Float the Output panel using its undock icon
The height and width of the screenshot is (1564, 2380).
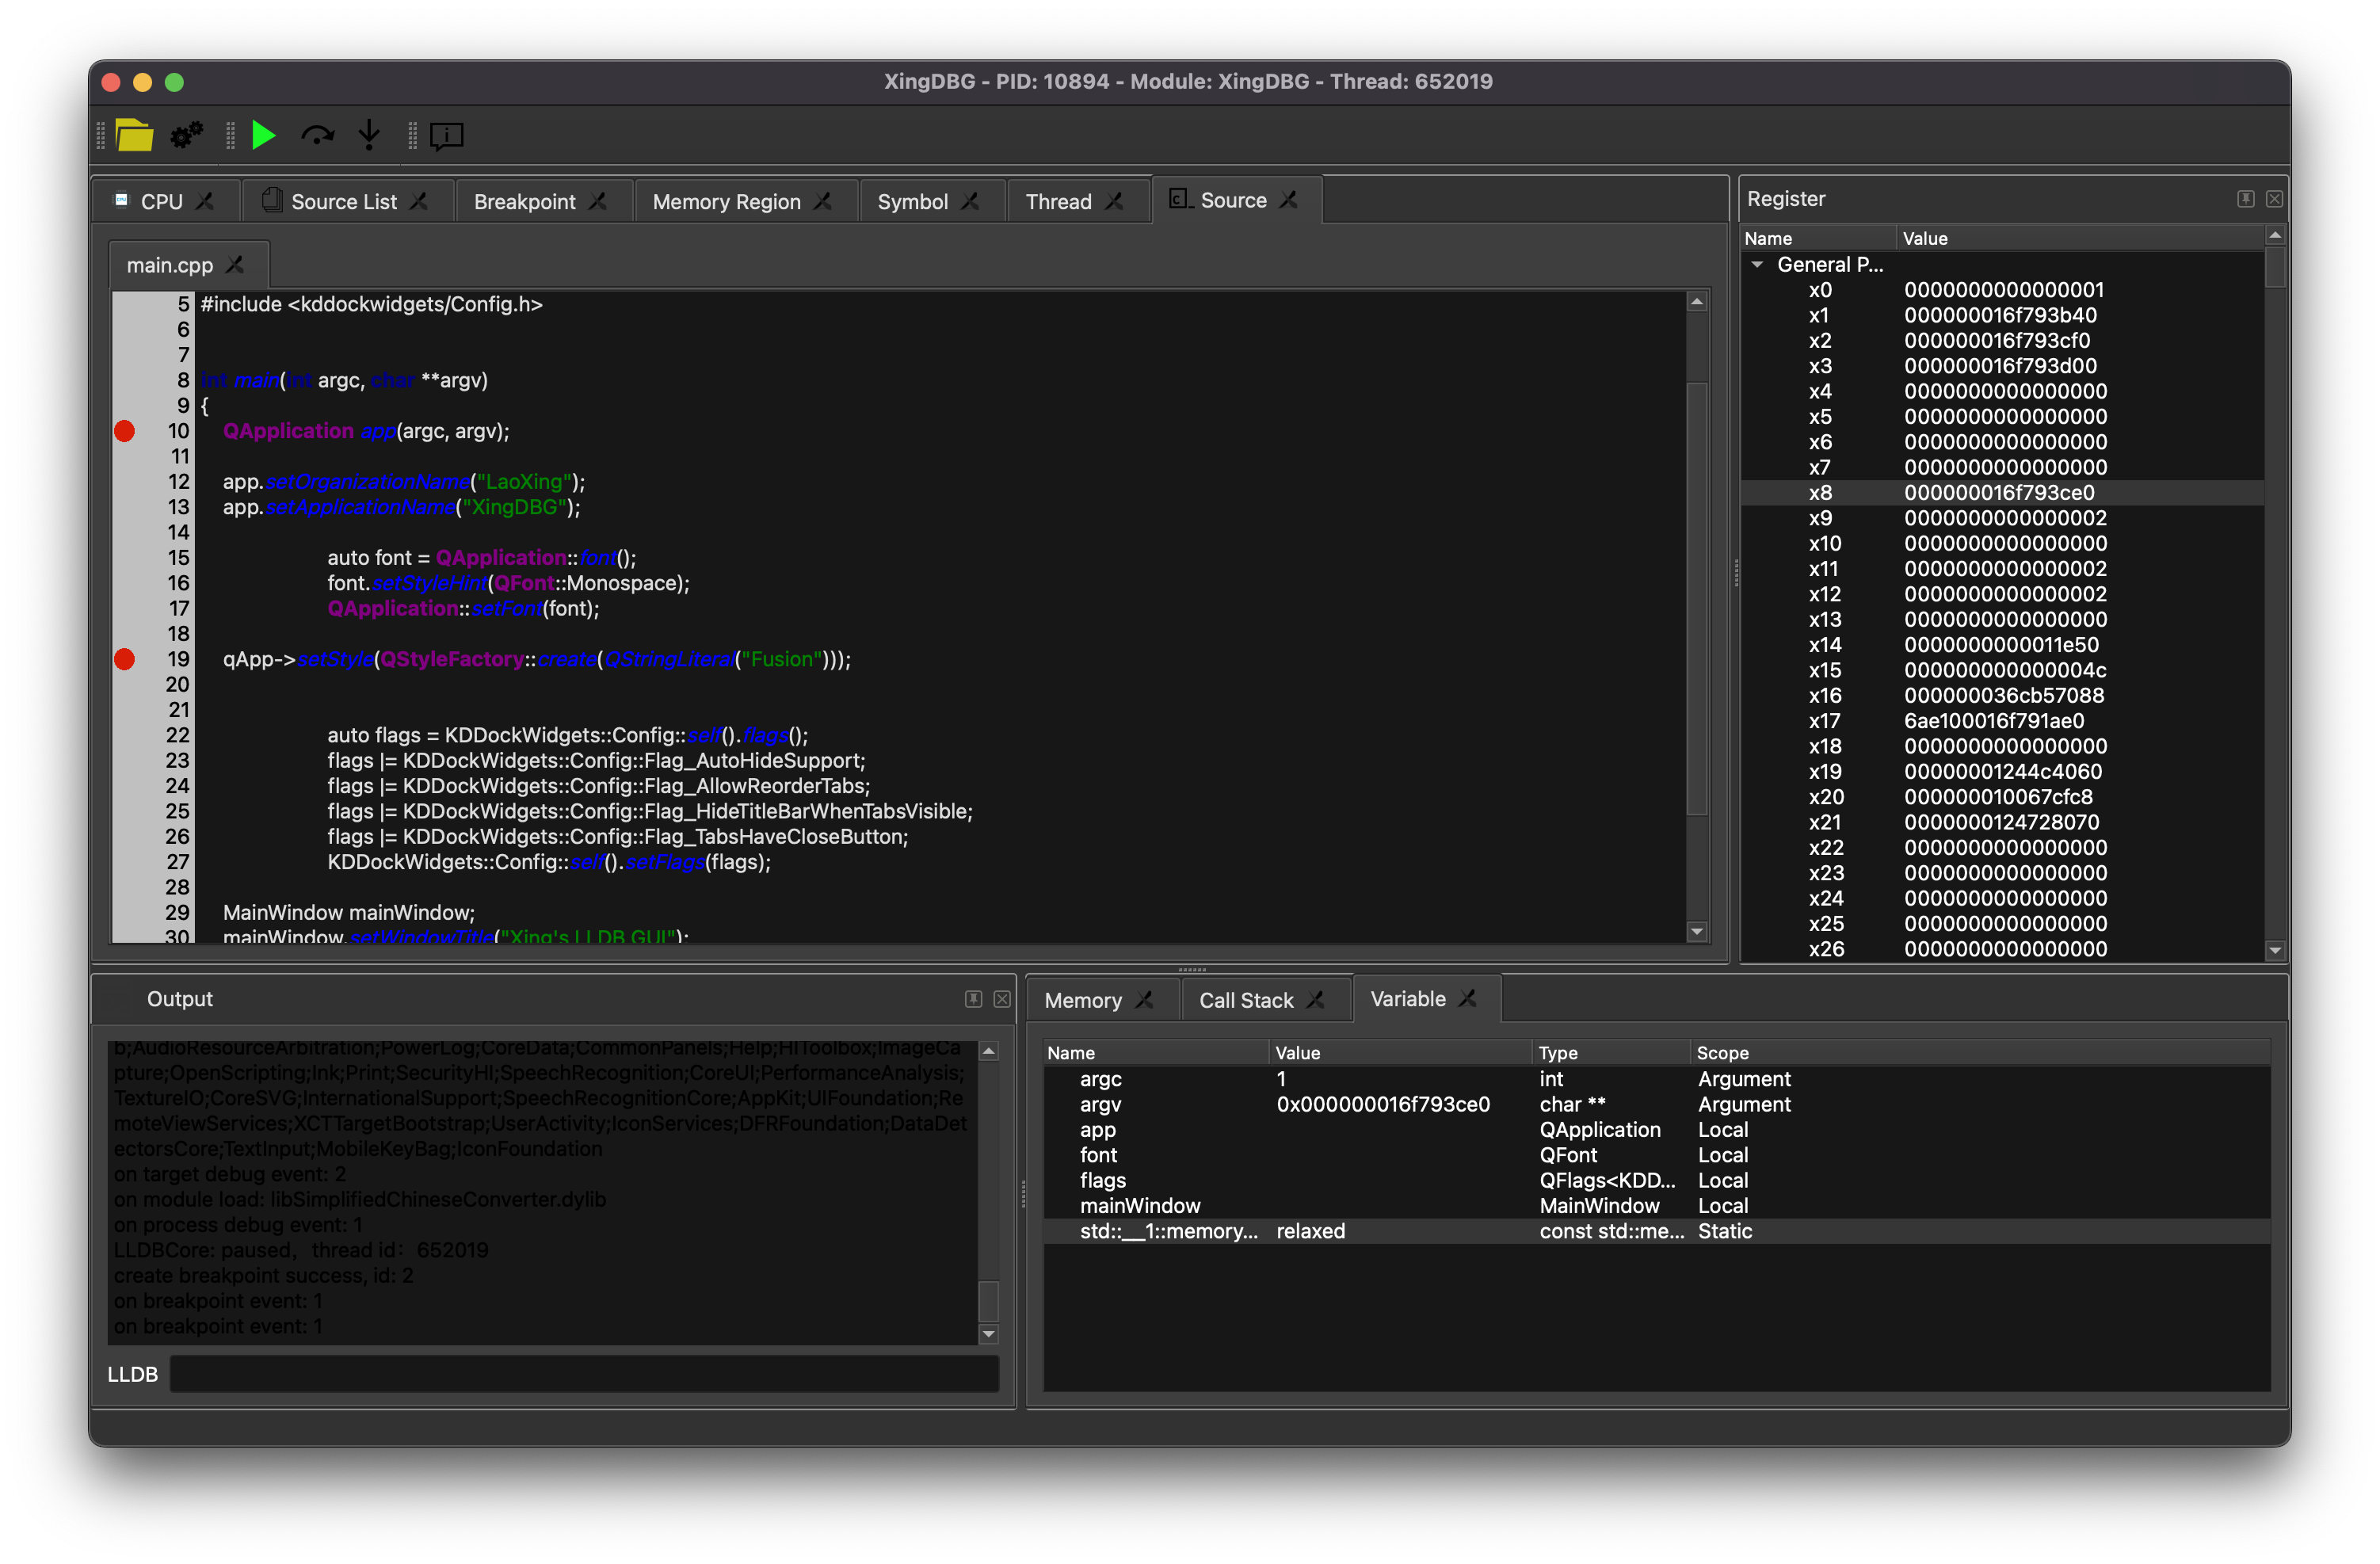(973, 999)
